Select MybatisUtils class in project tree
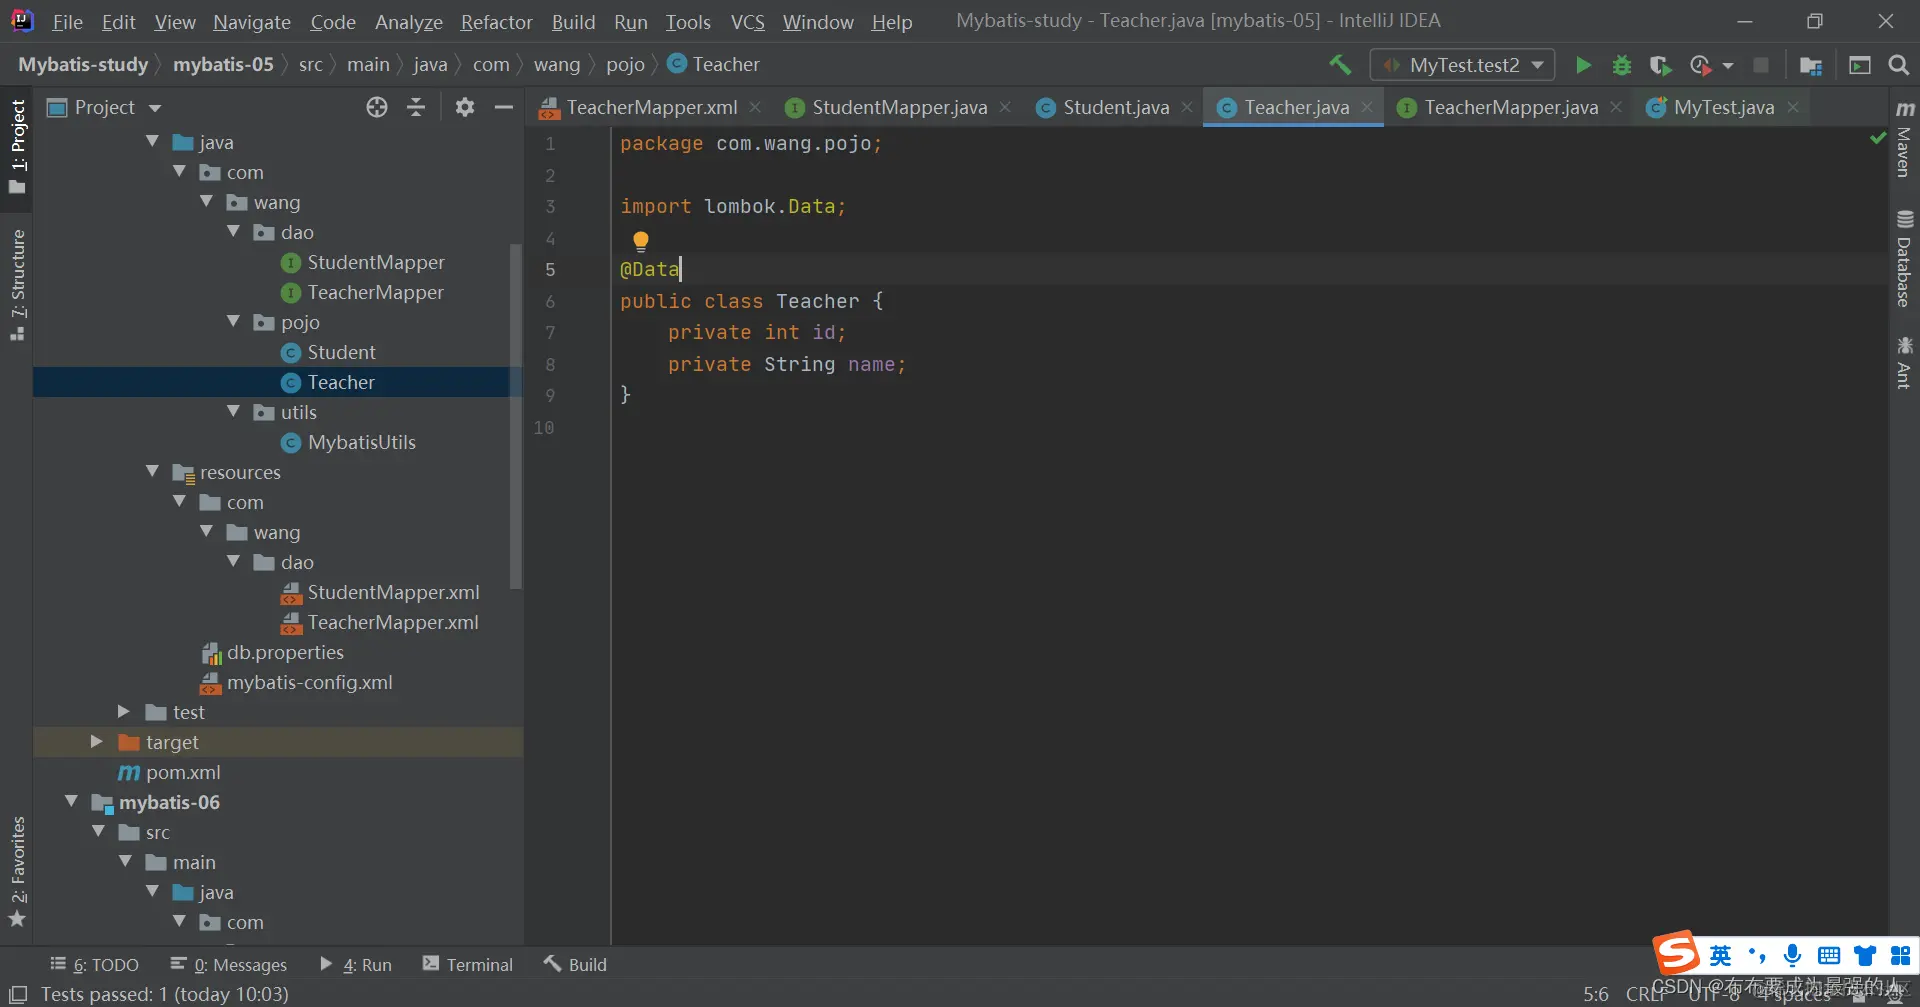The width and height of the screenshot is (1920, 1007). (x=361, y=442)
